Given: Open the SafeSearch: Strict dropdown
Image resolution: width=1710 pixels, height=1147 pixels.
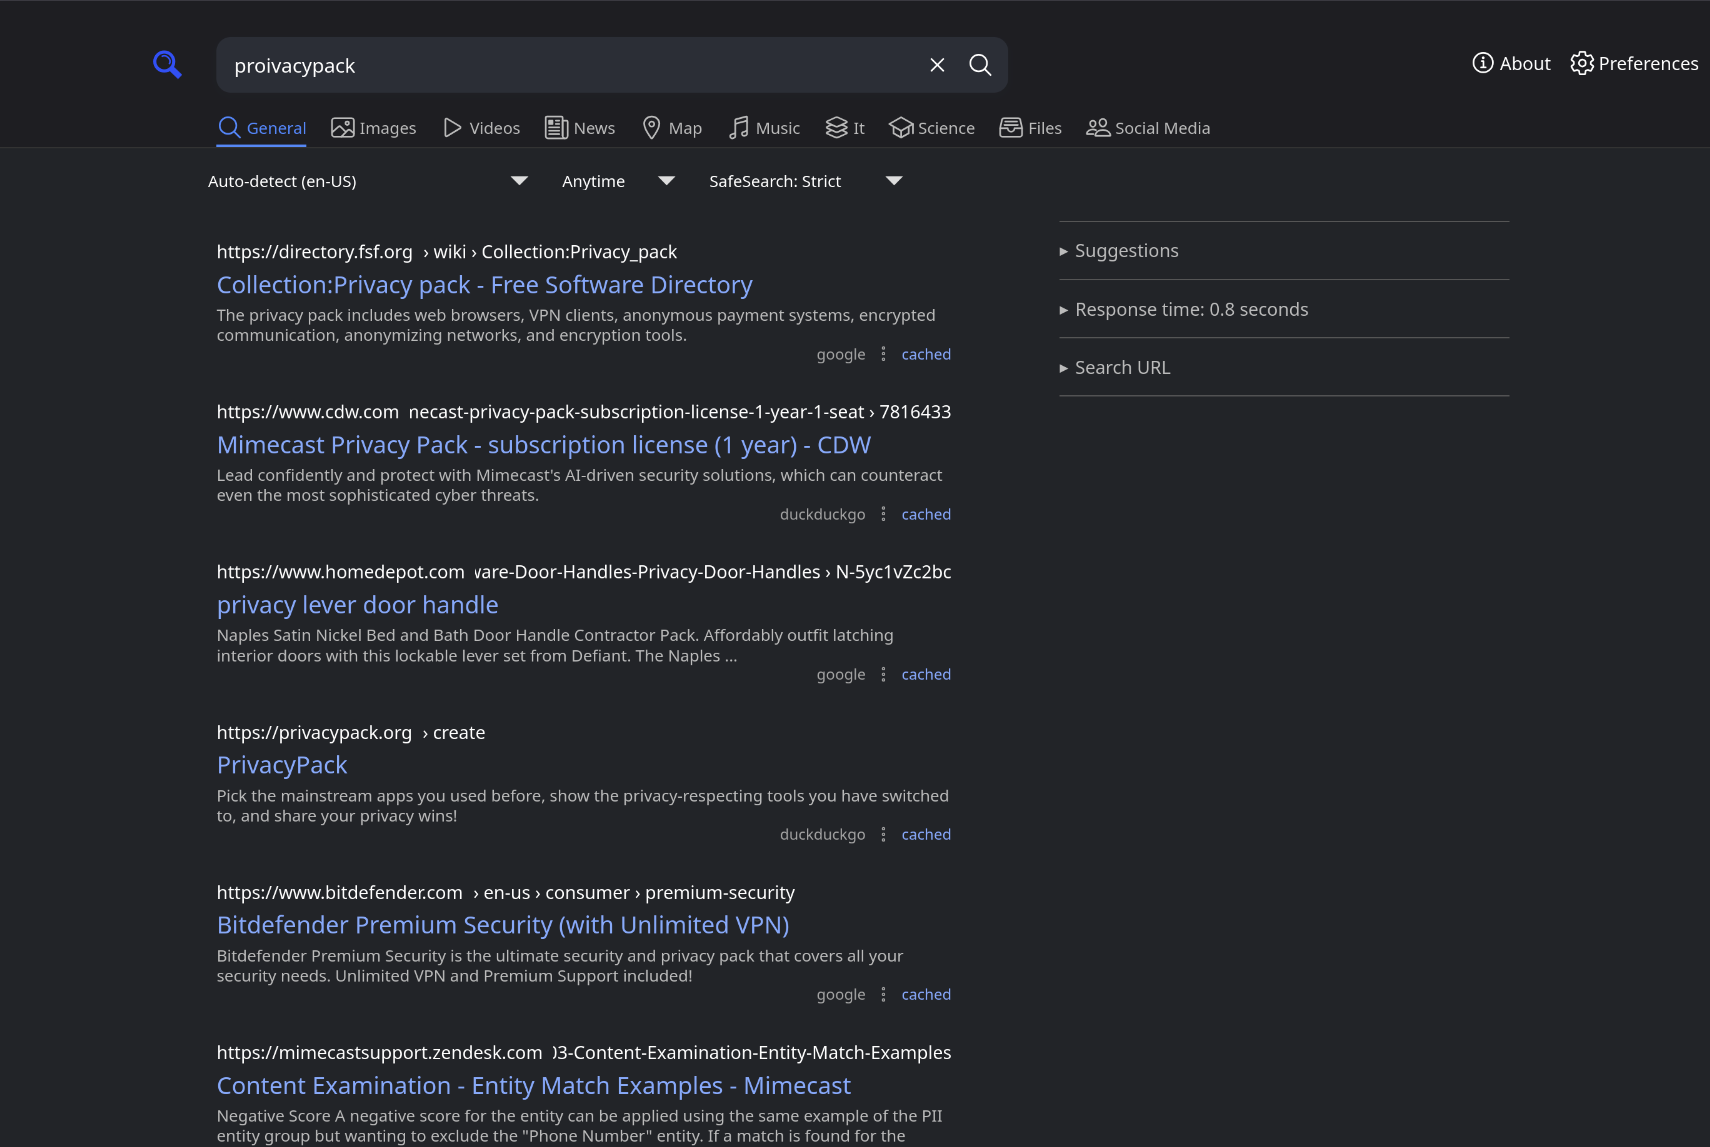Looking at the screenshot, I should tap(806, 181).
